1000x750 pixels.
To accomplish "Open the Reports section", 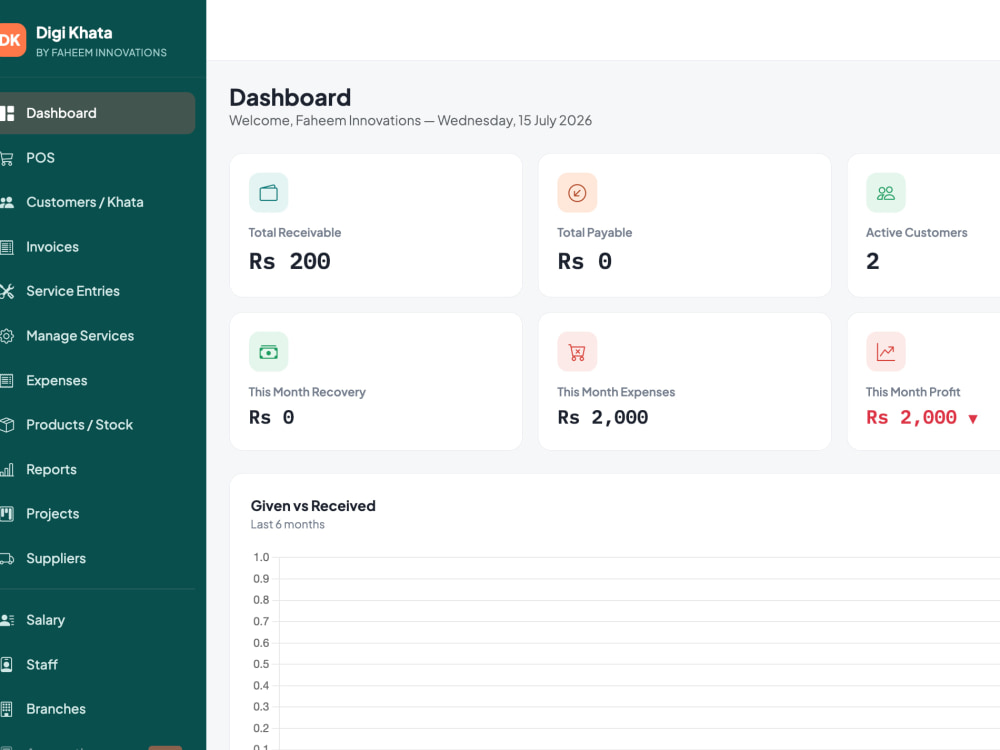I will [x=98, y=470].
